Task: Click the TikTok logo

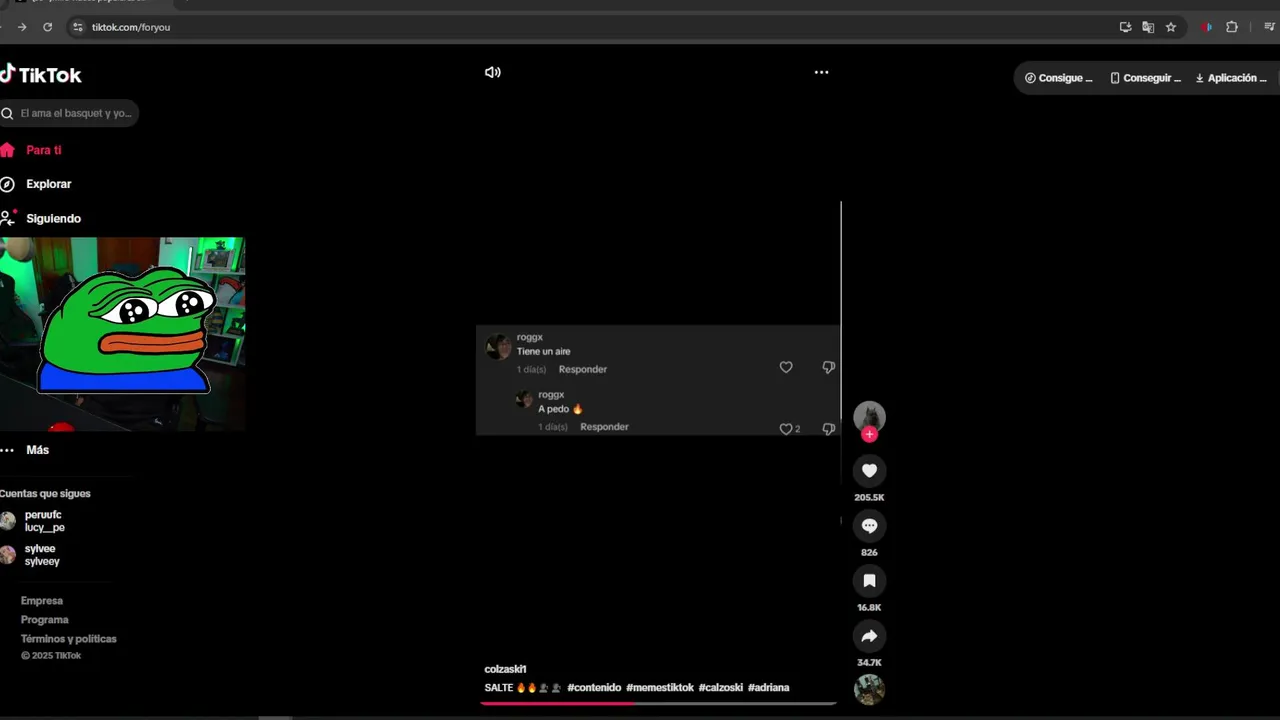Action: coord(41,75)
